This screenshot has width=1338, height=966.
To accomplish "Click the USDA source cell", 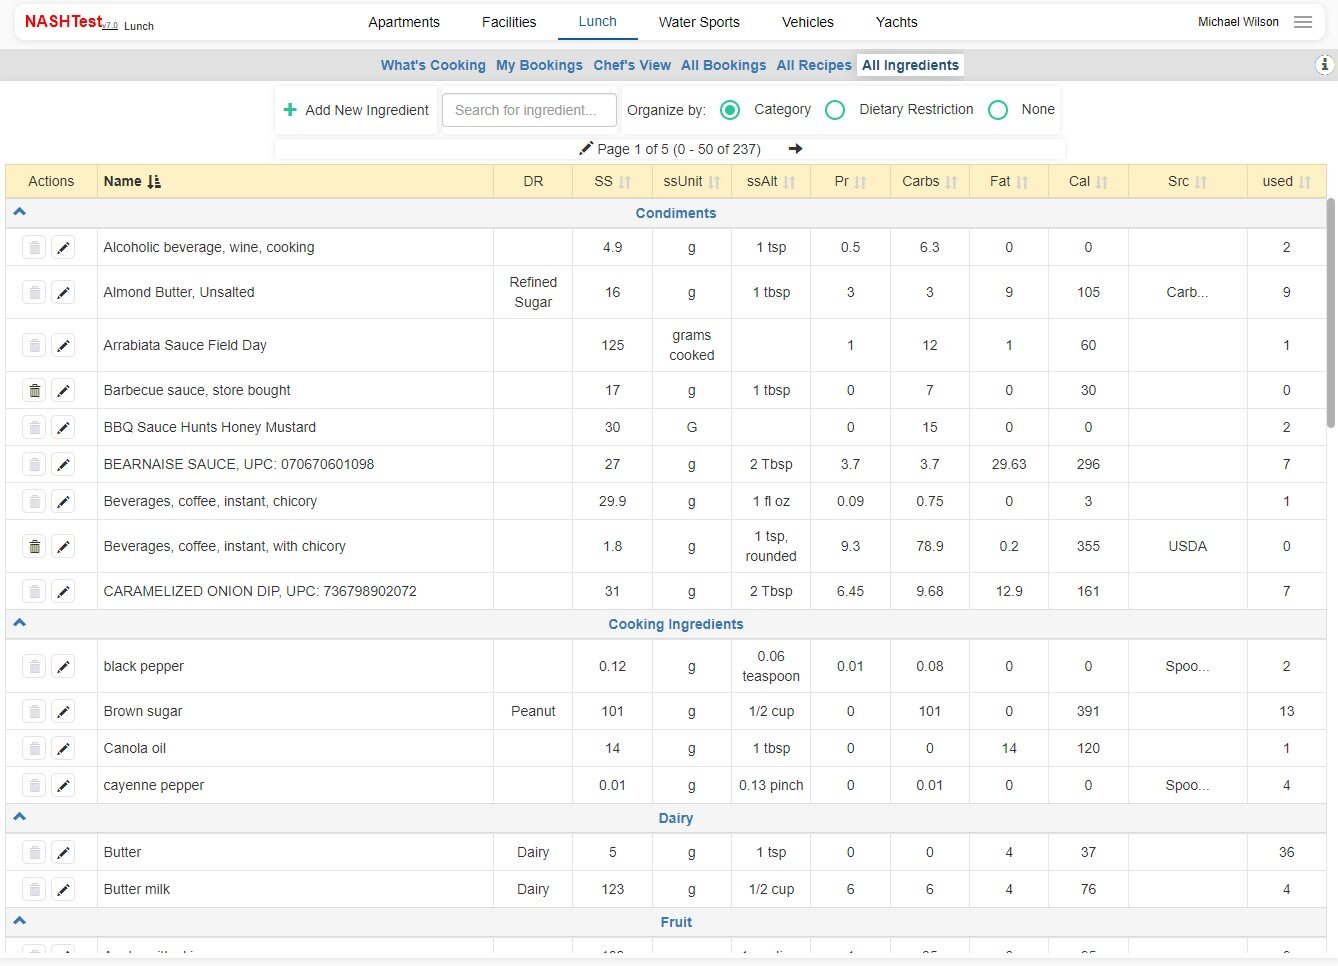I will 1187,546.
